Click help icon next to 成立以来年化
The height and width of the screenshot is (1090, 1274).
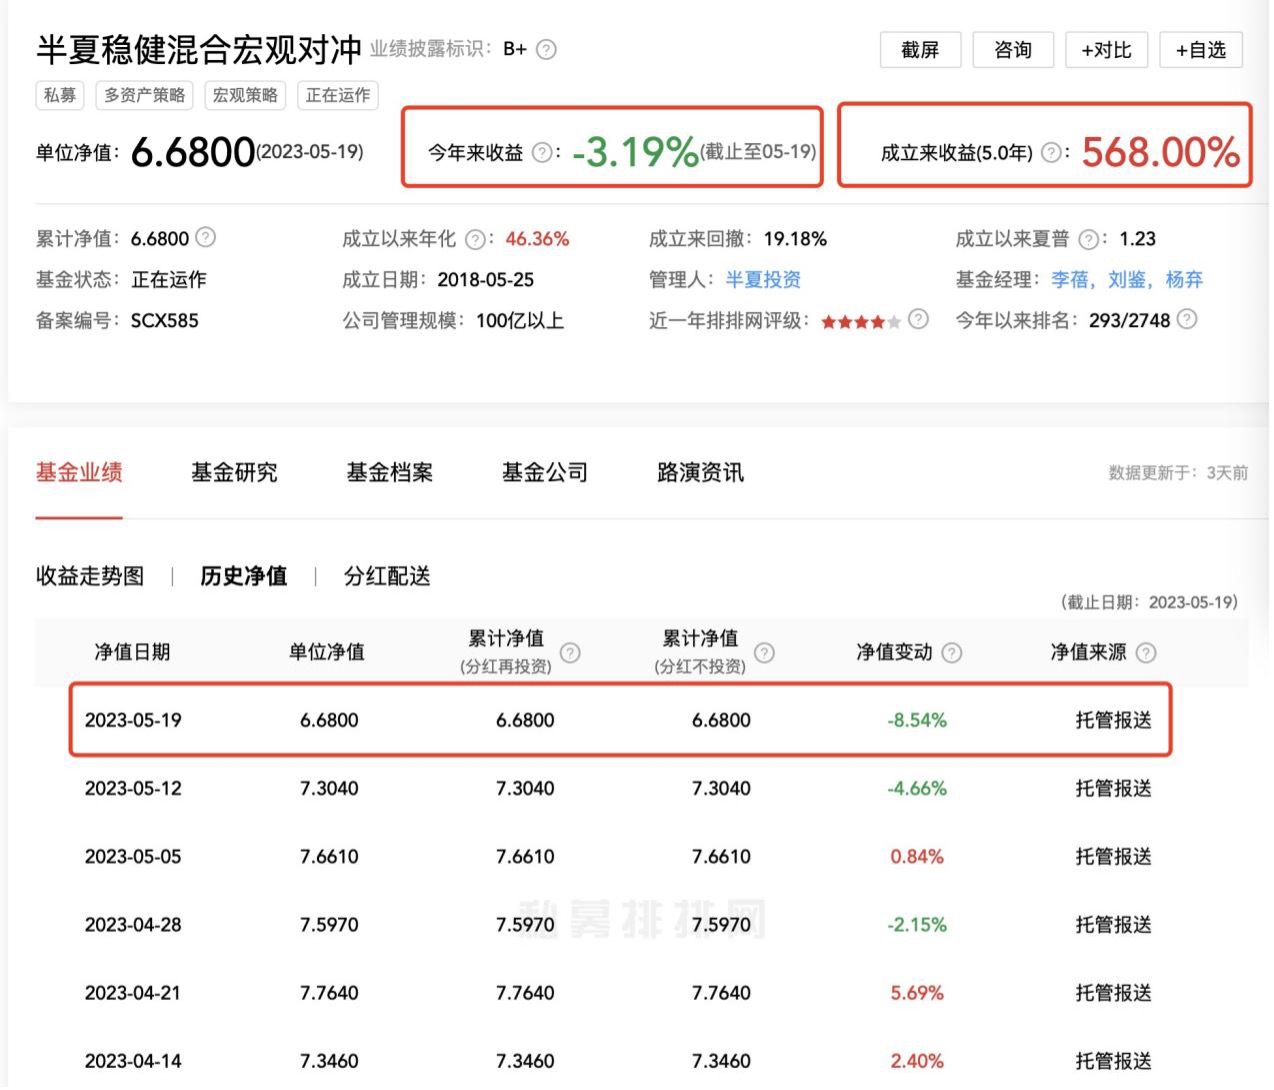476,239
